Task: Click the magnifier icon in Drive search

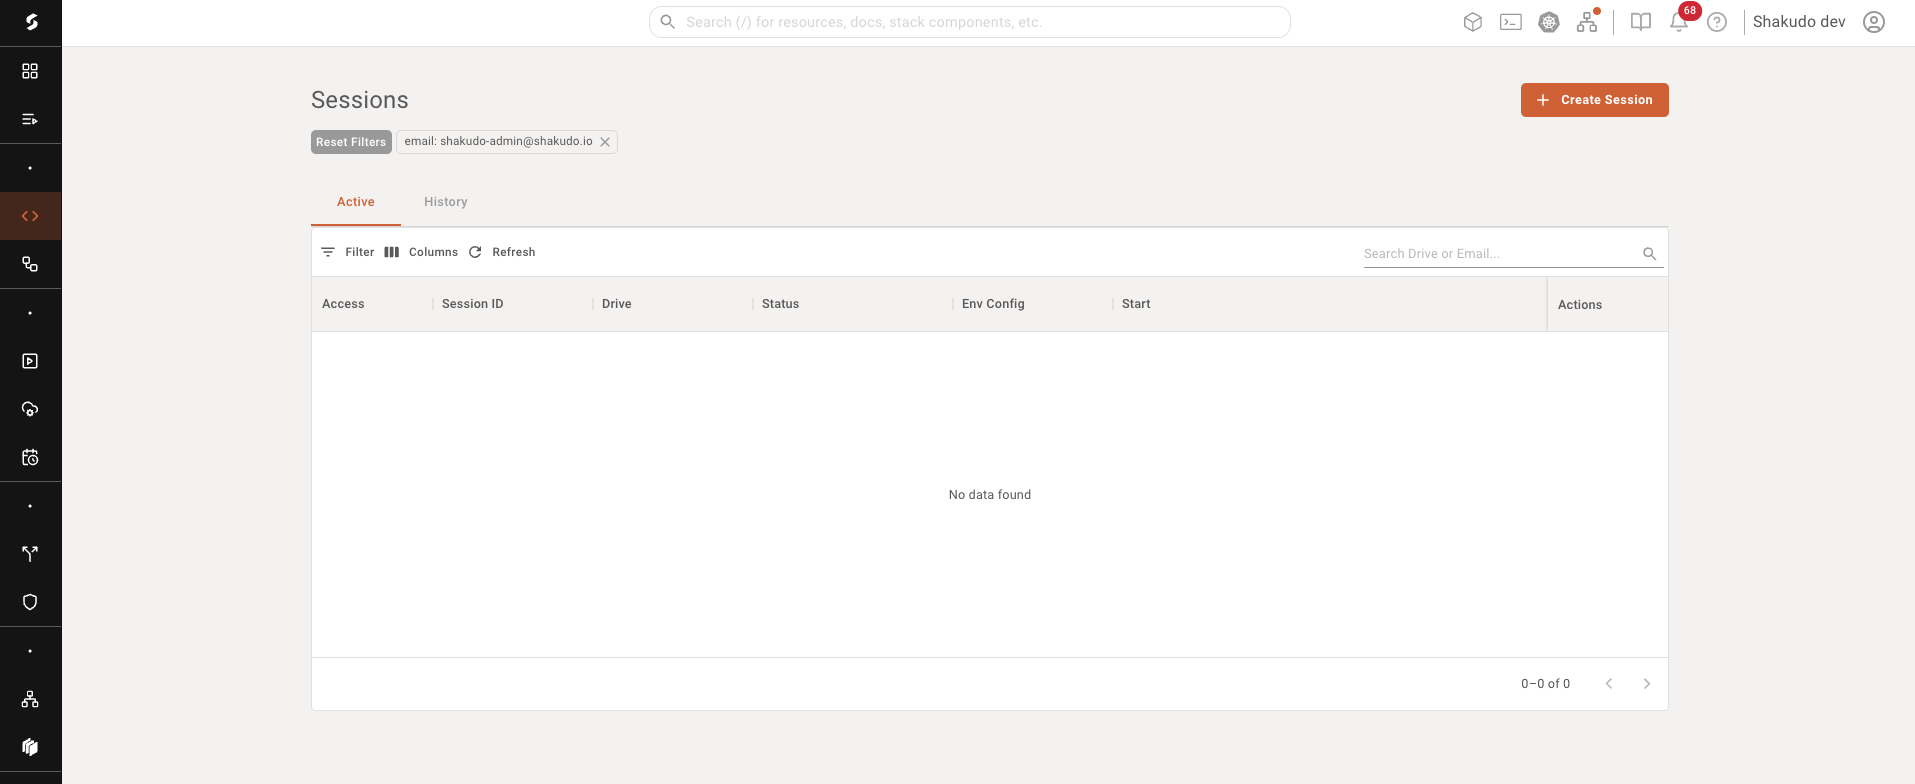Action: point(1650,254)
